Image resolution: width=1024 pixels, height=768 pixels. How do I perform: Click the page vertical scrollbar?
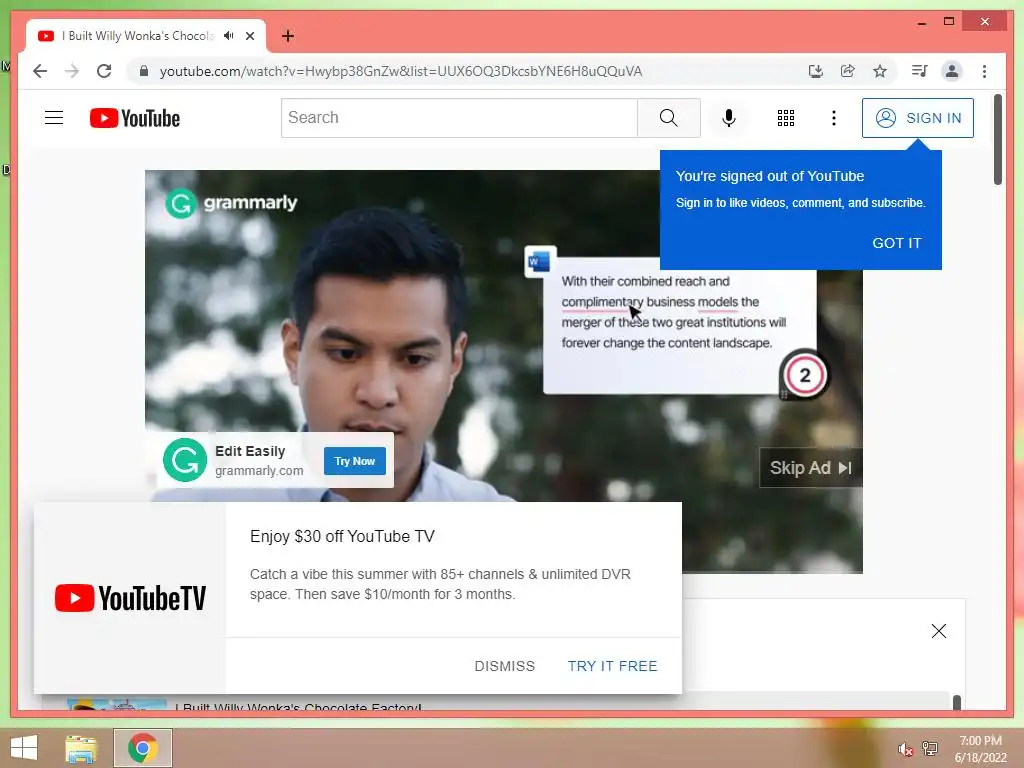point(997,140)
